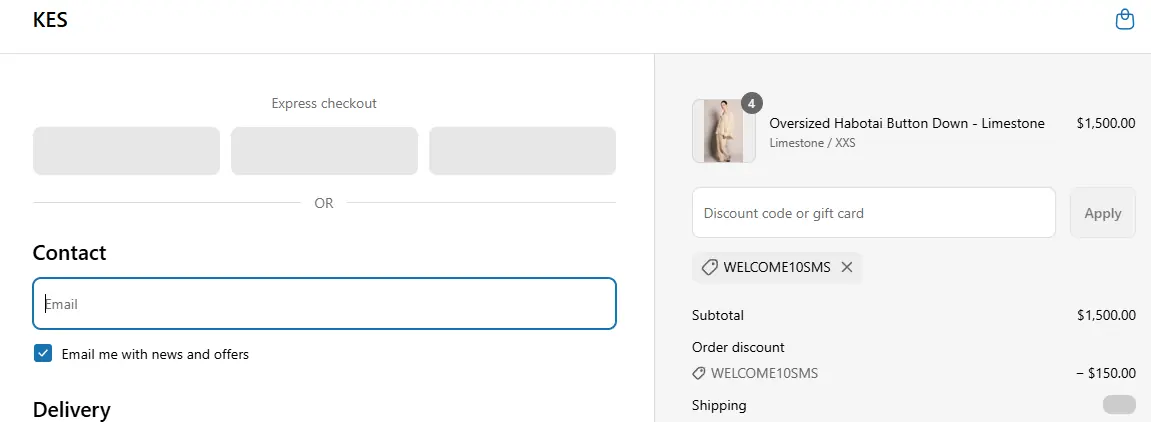Click the quantity badge showing 4
Screen dimensions: 1151x422
752,102
